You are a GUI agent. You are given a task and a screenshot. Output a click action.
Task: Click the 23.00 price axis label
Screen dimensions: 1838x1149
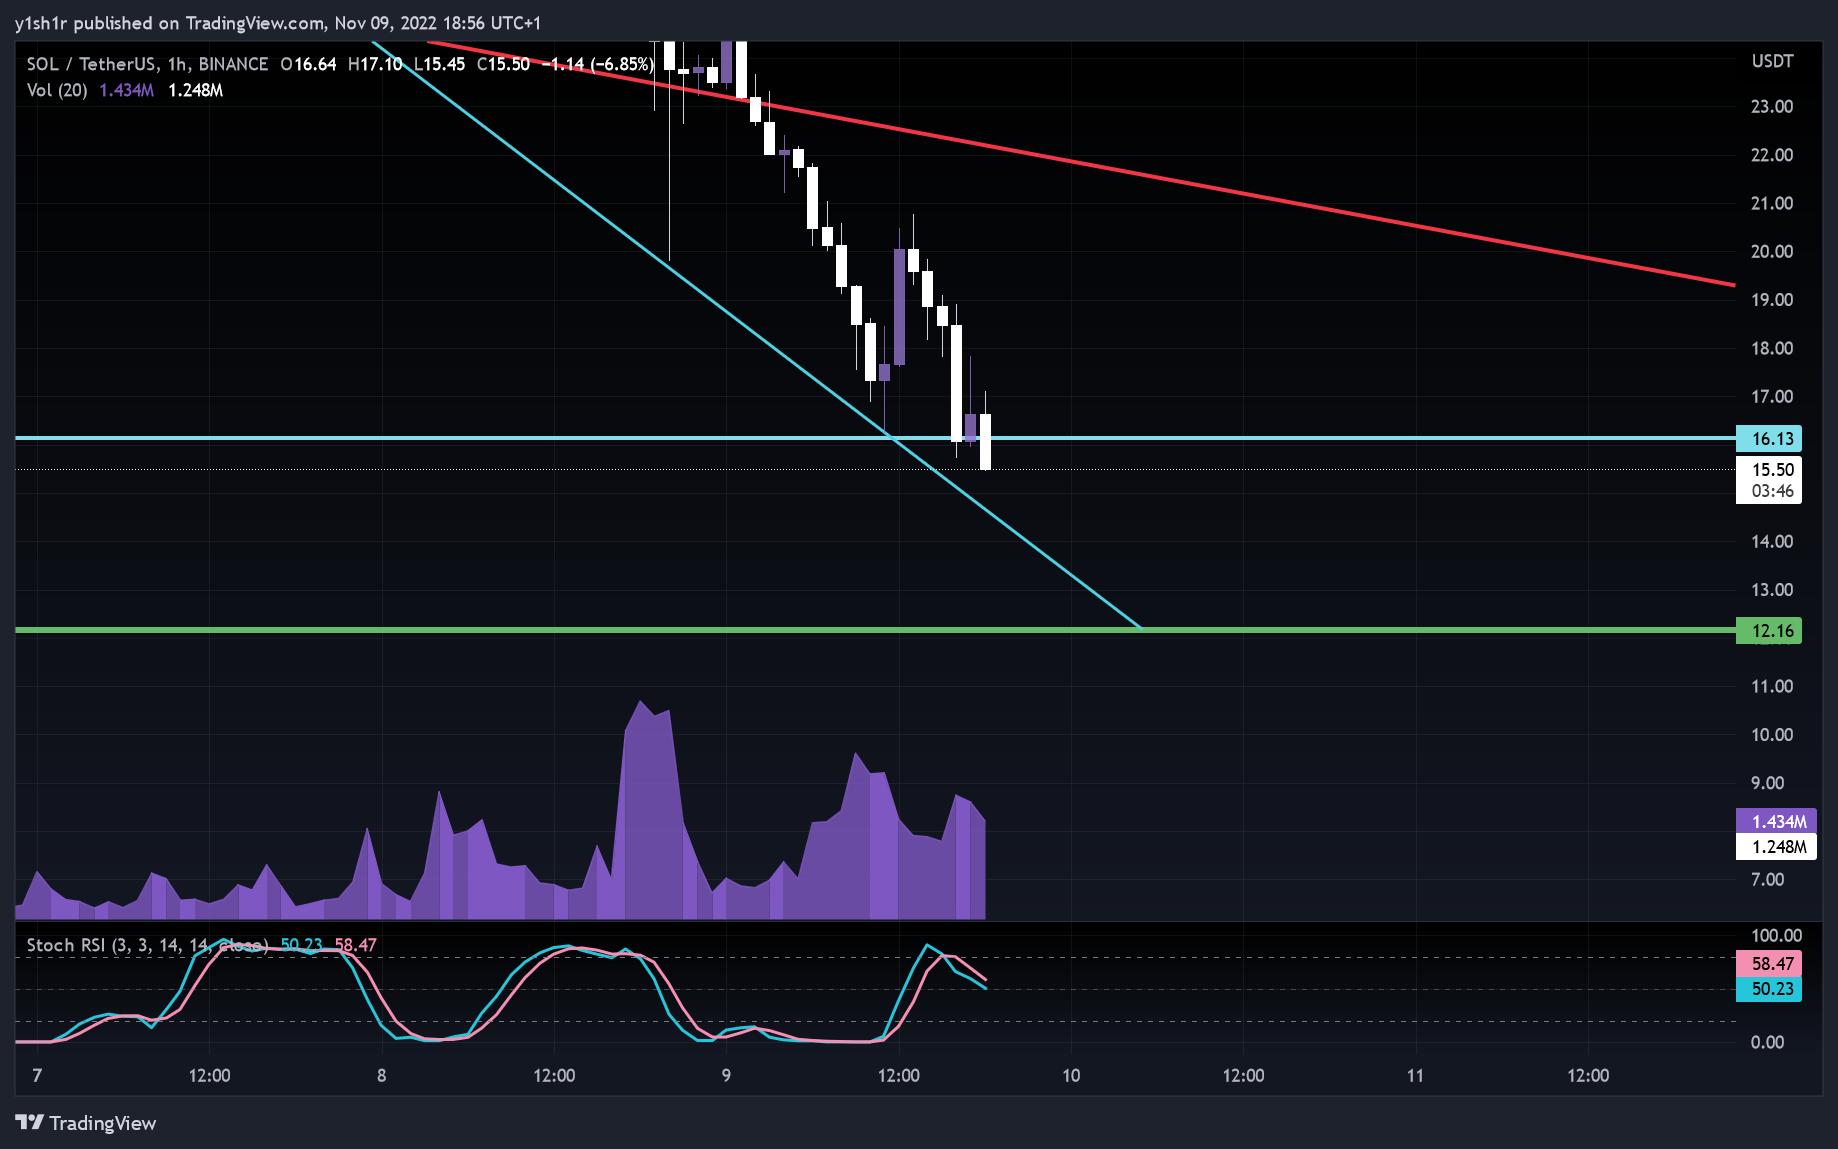point(1772,106)
